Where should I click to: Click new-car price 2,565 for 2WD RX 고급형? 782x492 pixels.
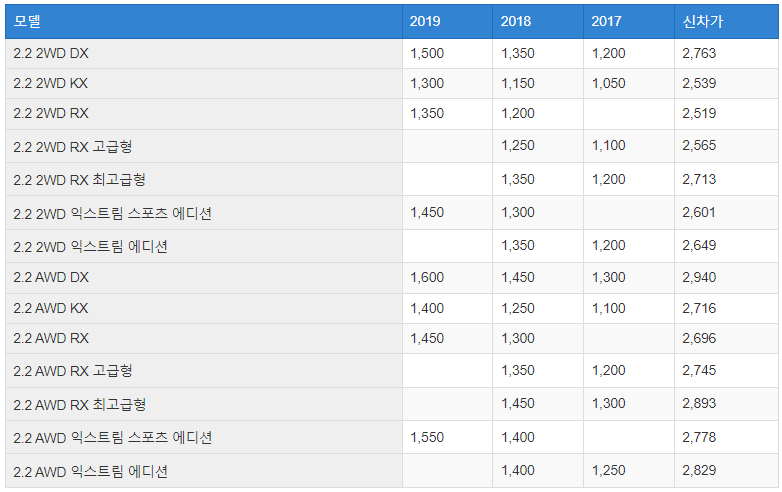pos(699,146)
